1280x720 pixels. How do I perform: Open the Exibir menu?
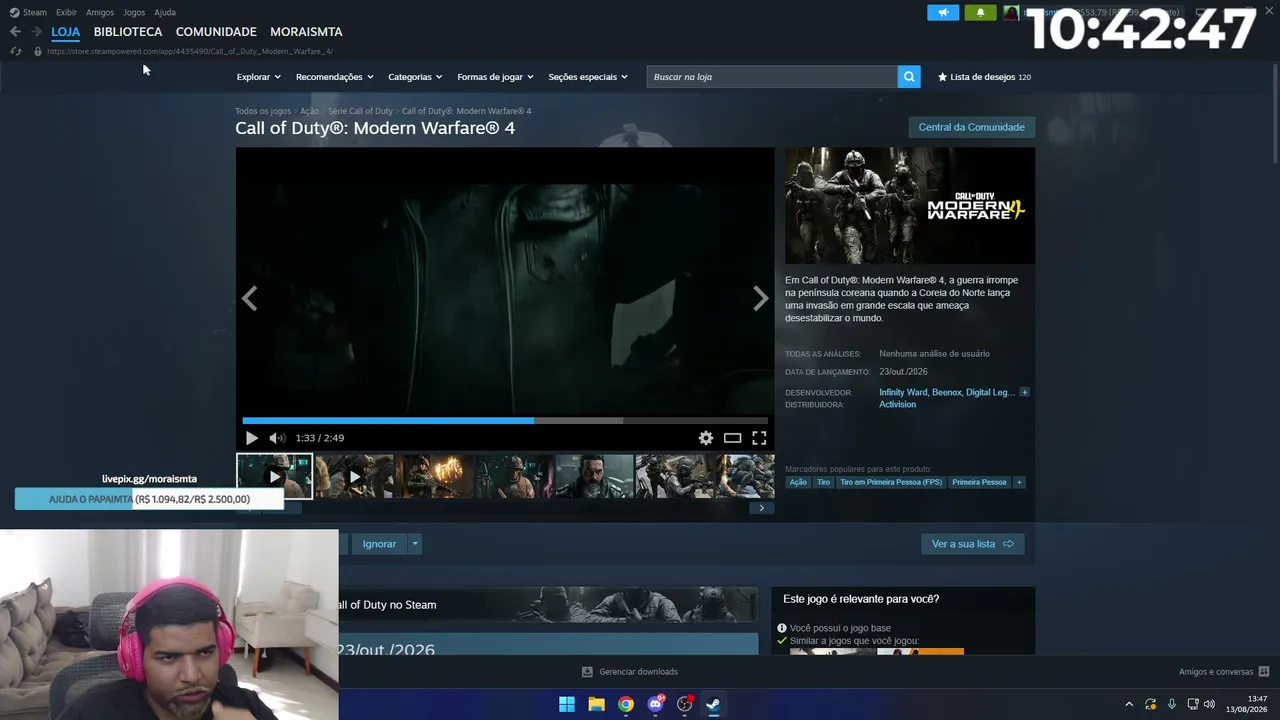pos(66,12)
